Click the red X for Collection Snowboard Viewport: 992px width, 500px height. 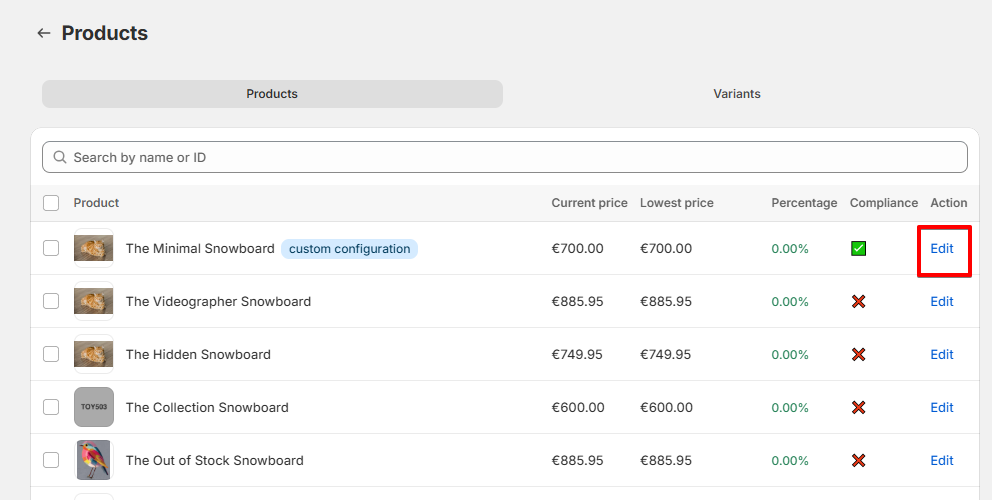coord(859,408)
